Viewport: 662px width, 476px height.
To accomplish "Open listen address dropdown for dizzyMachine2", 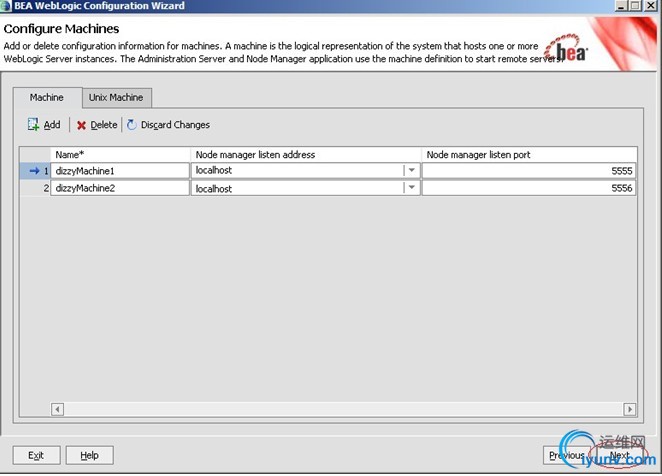I will coord(411,188).
